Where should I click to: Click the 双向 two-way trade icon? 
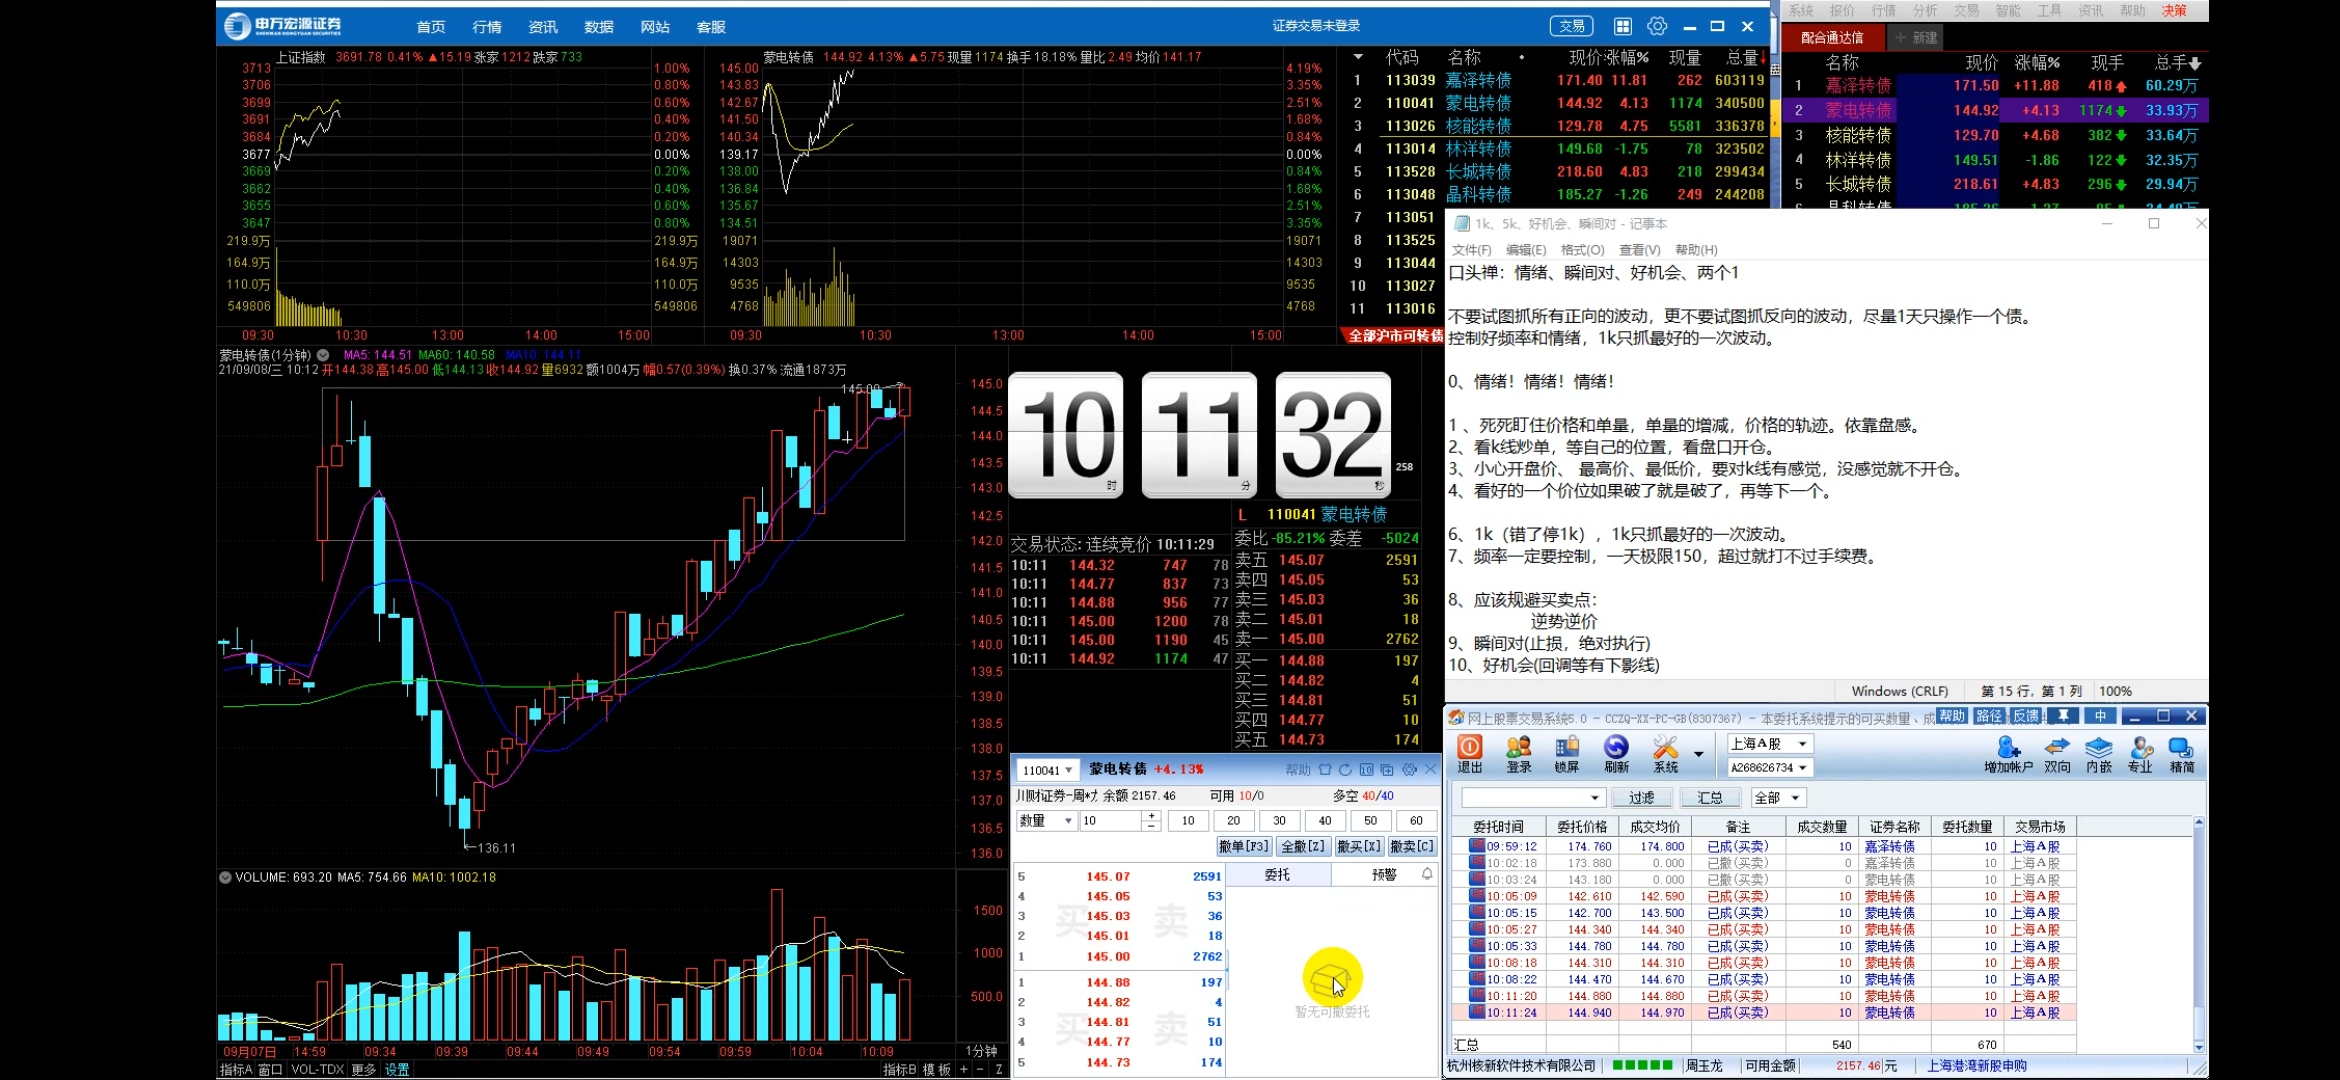[x=2057, y=754]
